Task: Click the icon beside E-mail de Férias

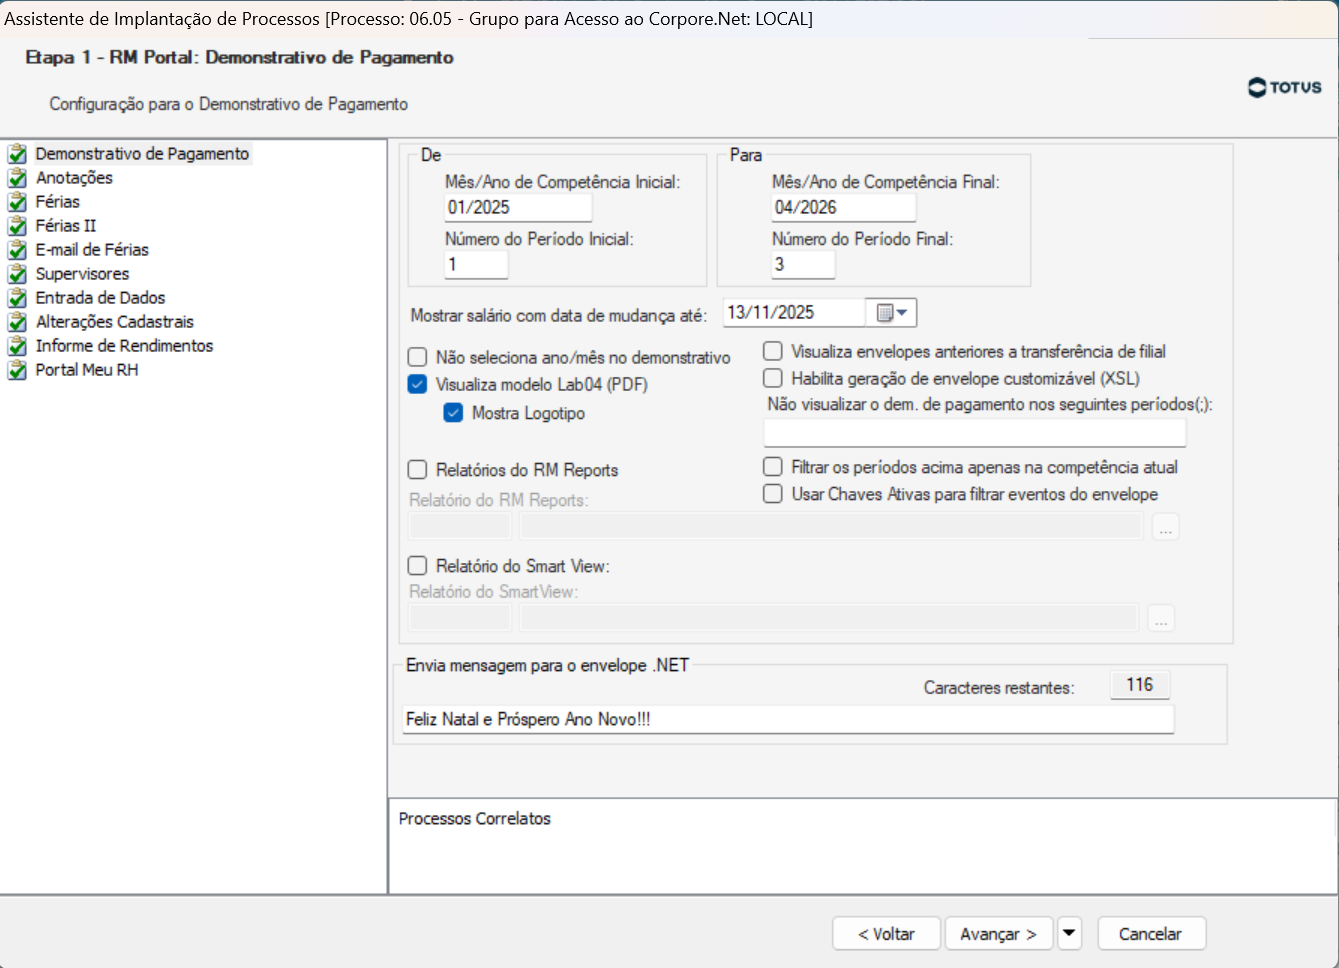Action: [x=17, y=250]
